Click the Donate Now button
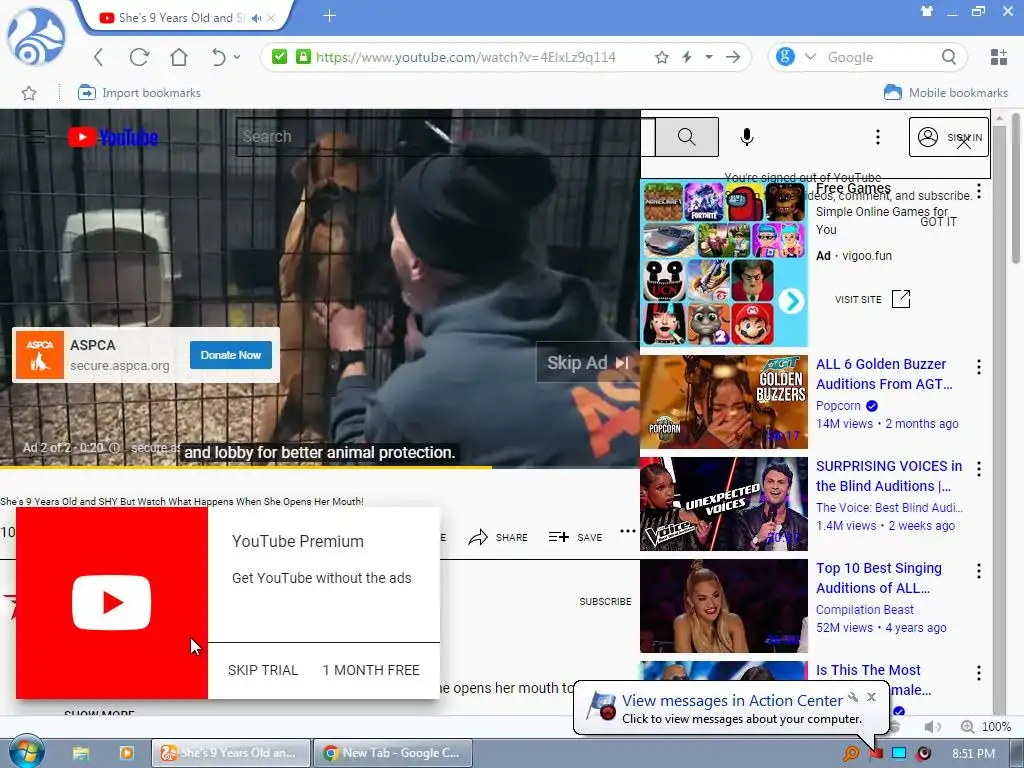Screen dimensions: 1024x768 231,355
